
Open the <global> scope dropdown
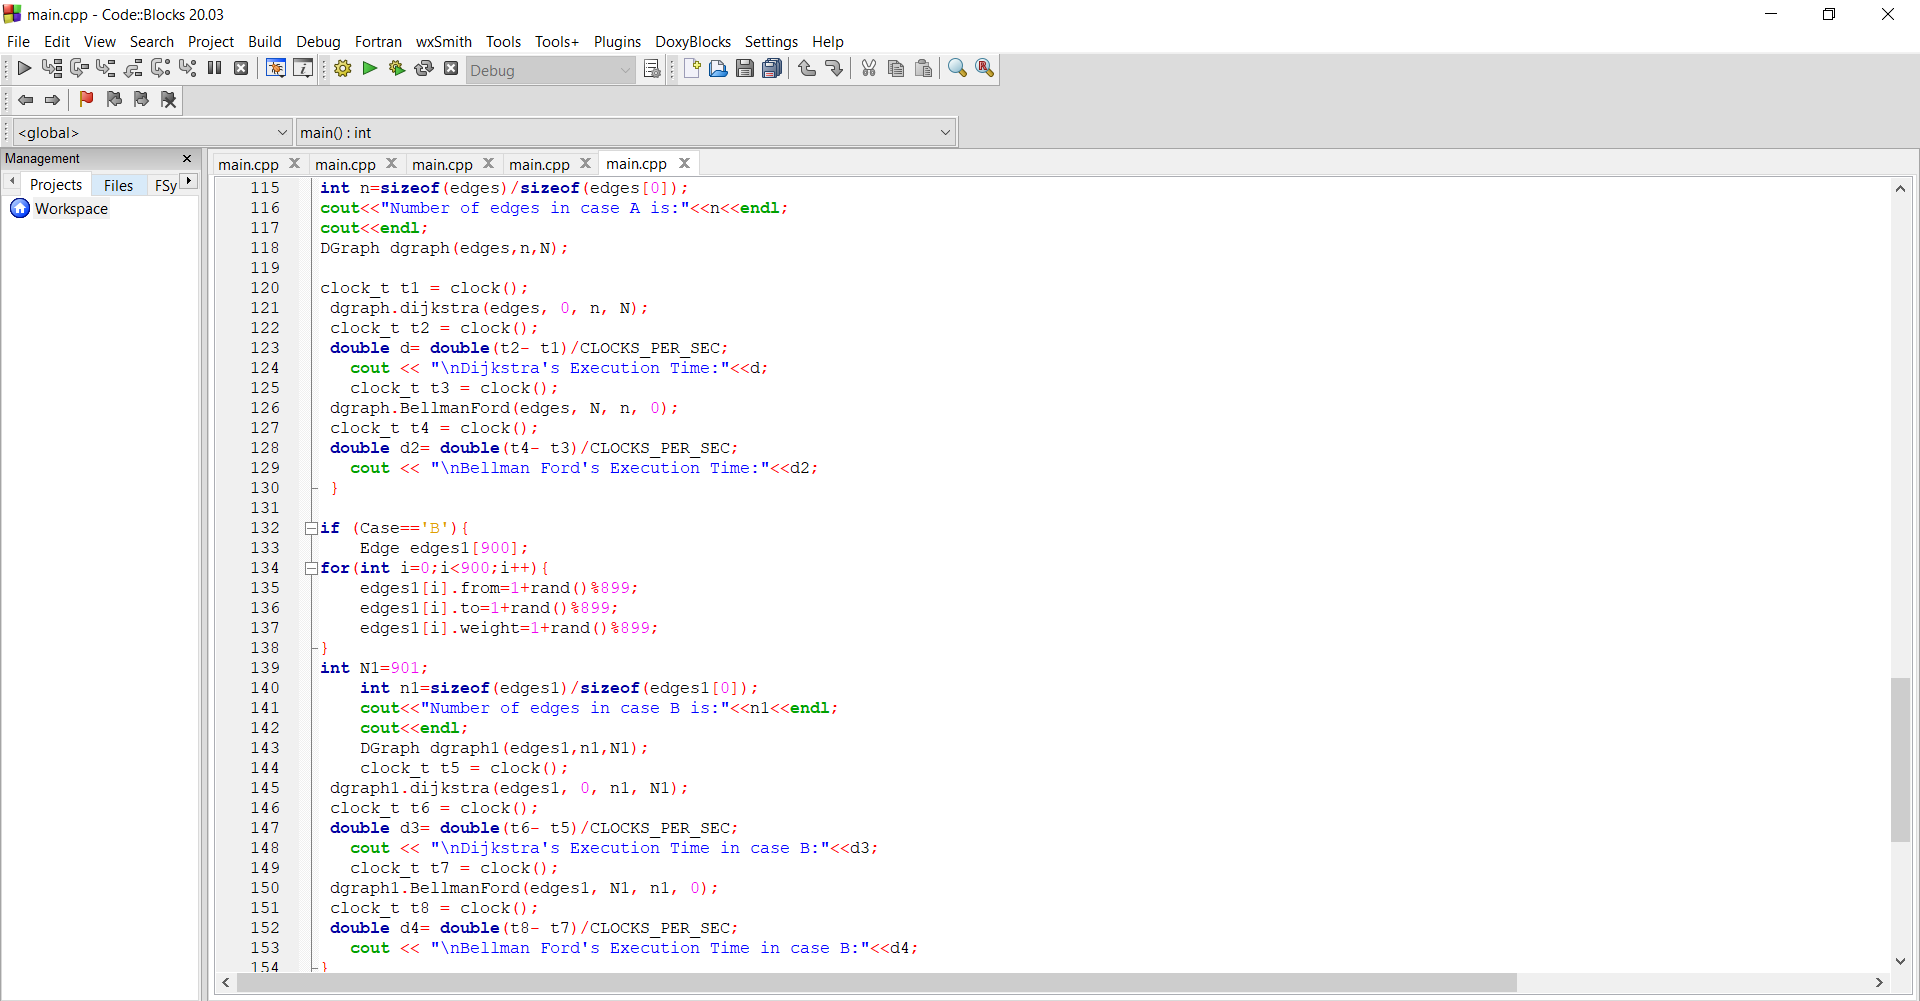pyautogui.click(x=283, y=131)
